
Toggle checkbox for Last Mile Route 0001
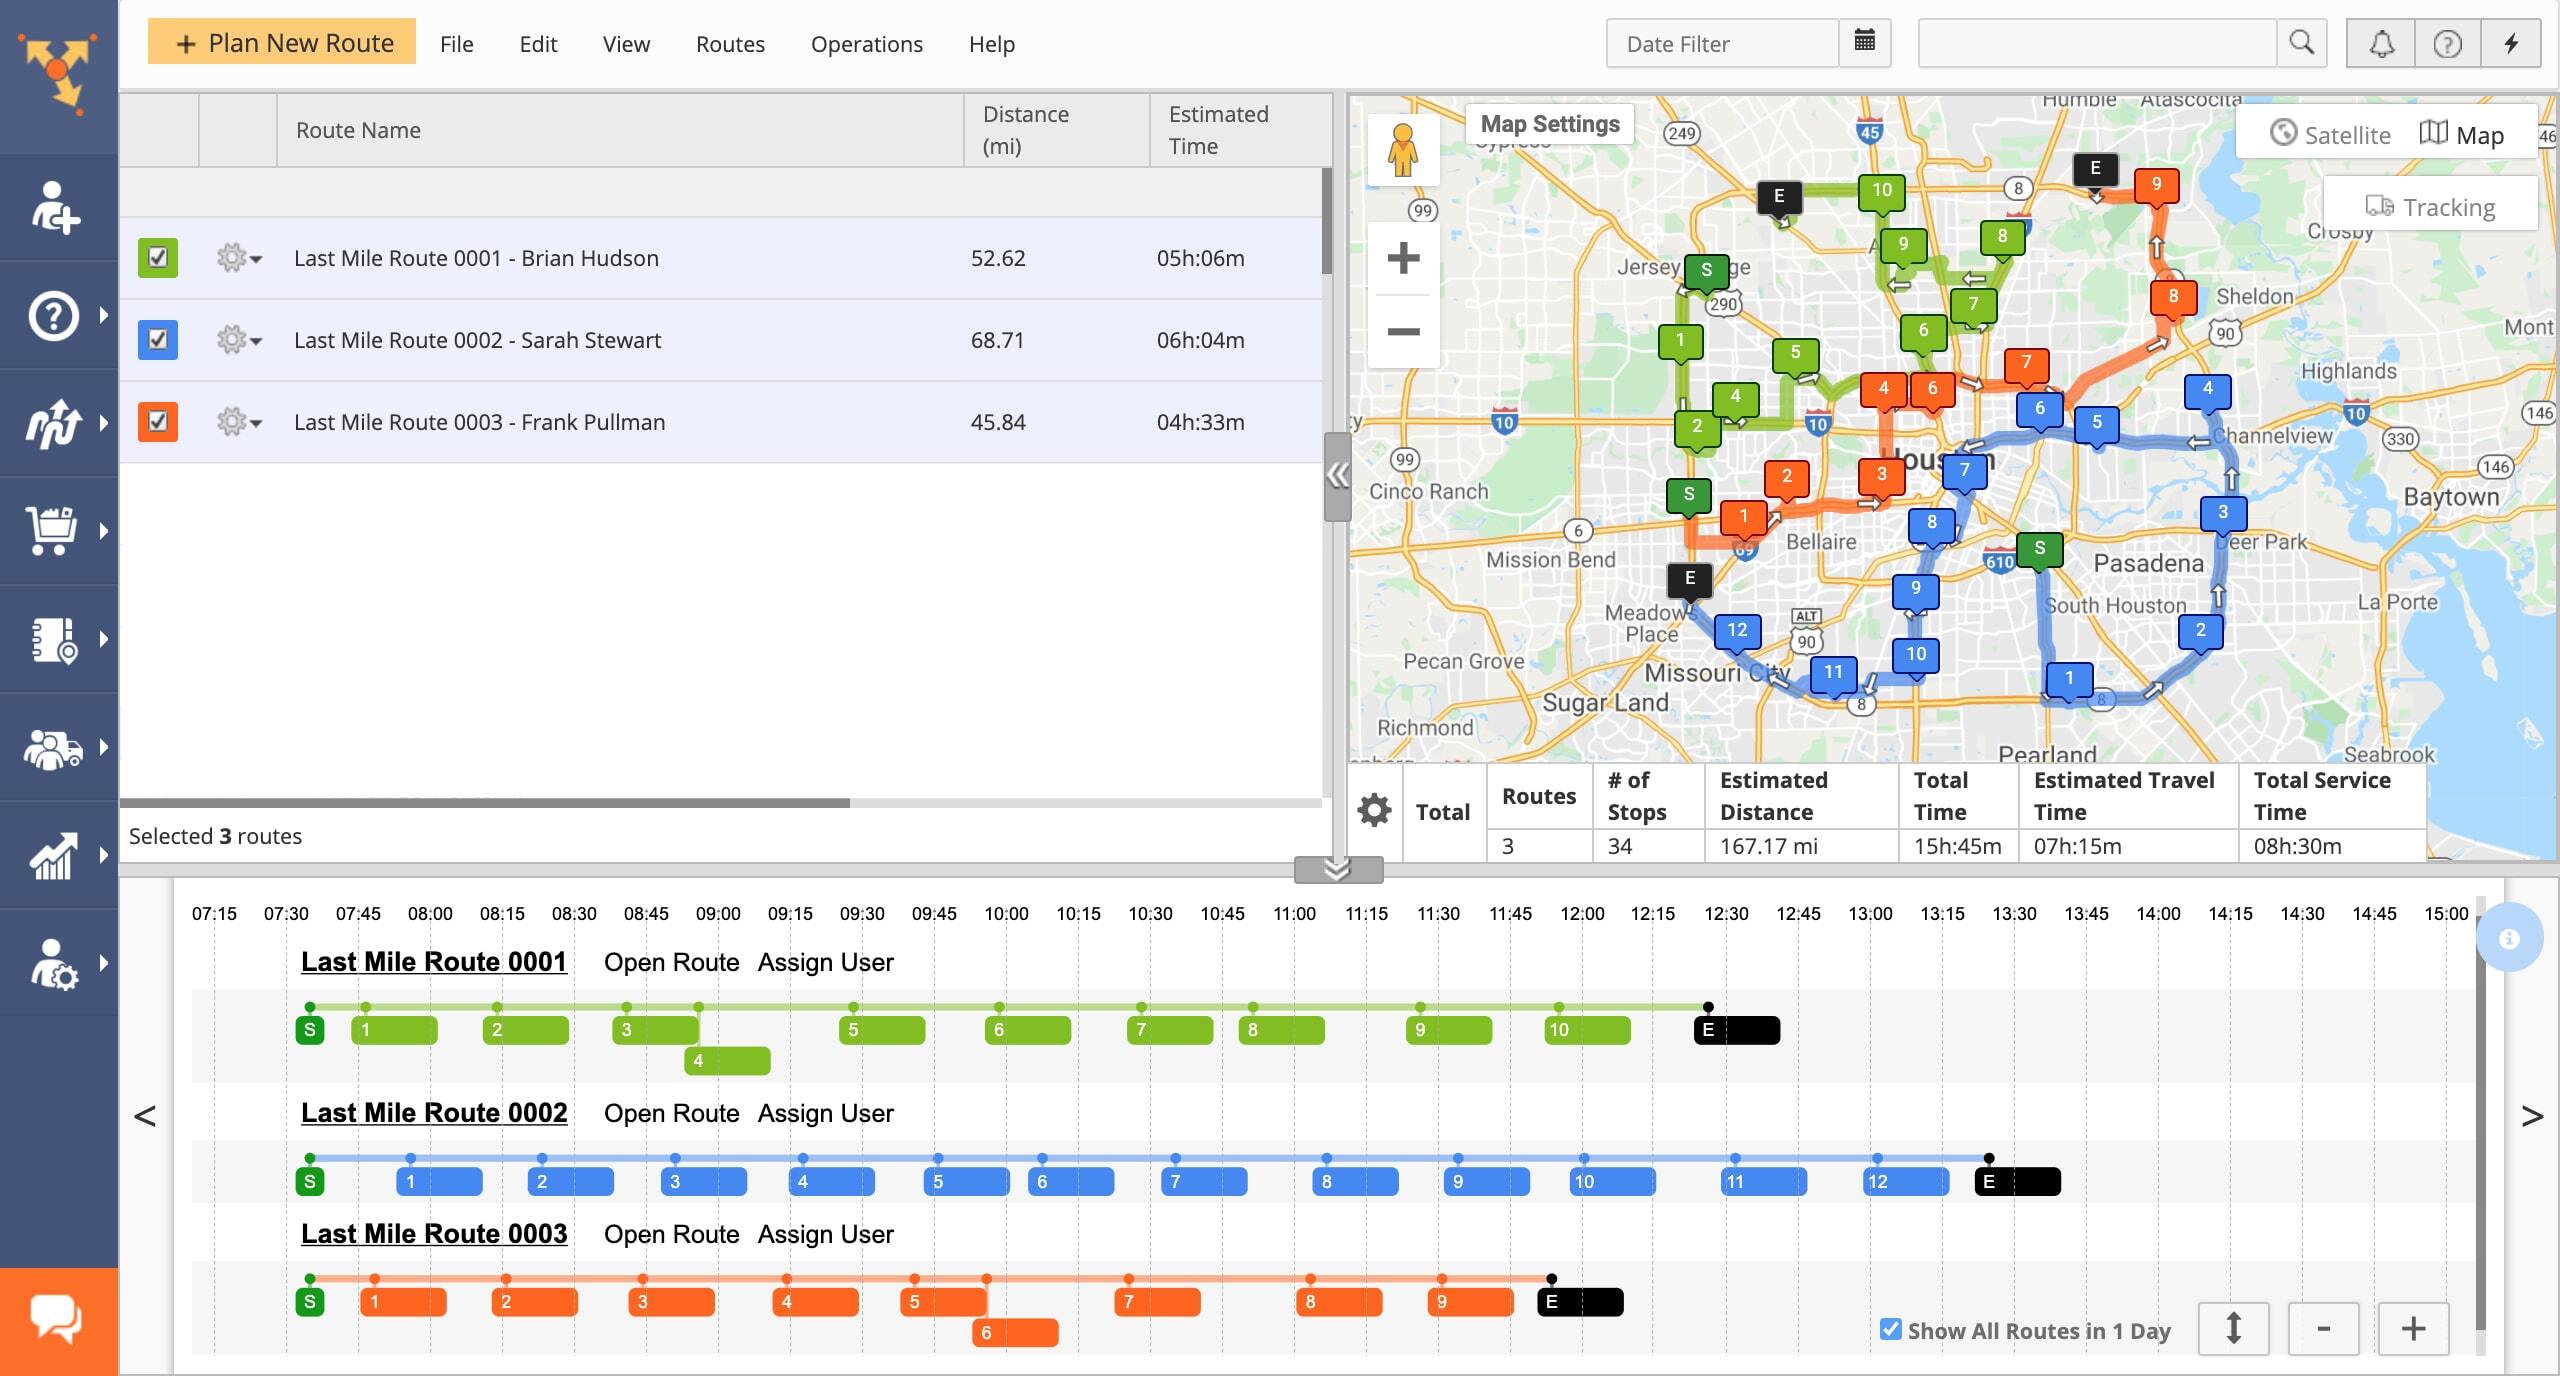[x=158, y=258]
